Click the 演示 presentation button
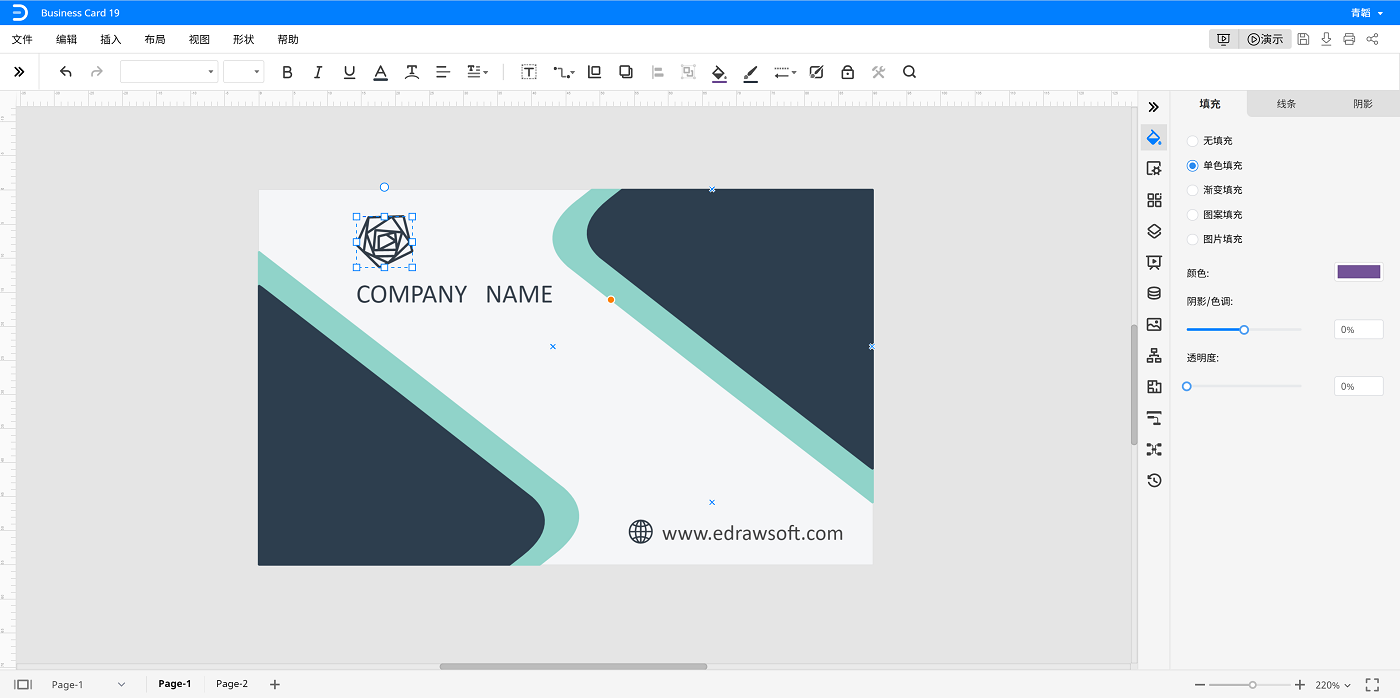1400x698 pixels. click(1265, 39)
